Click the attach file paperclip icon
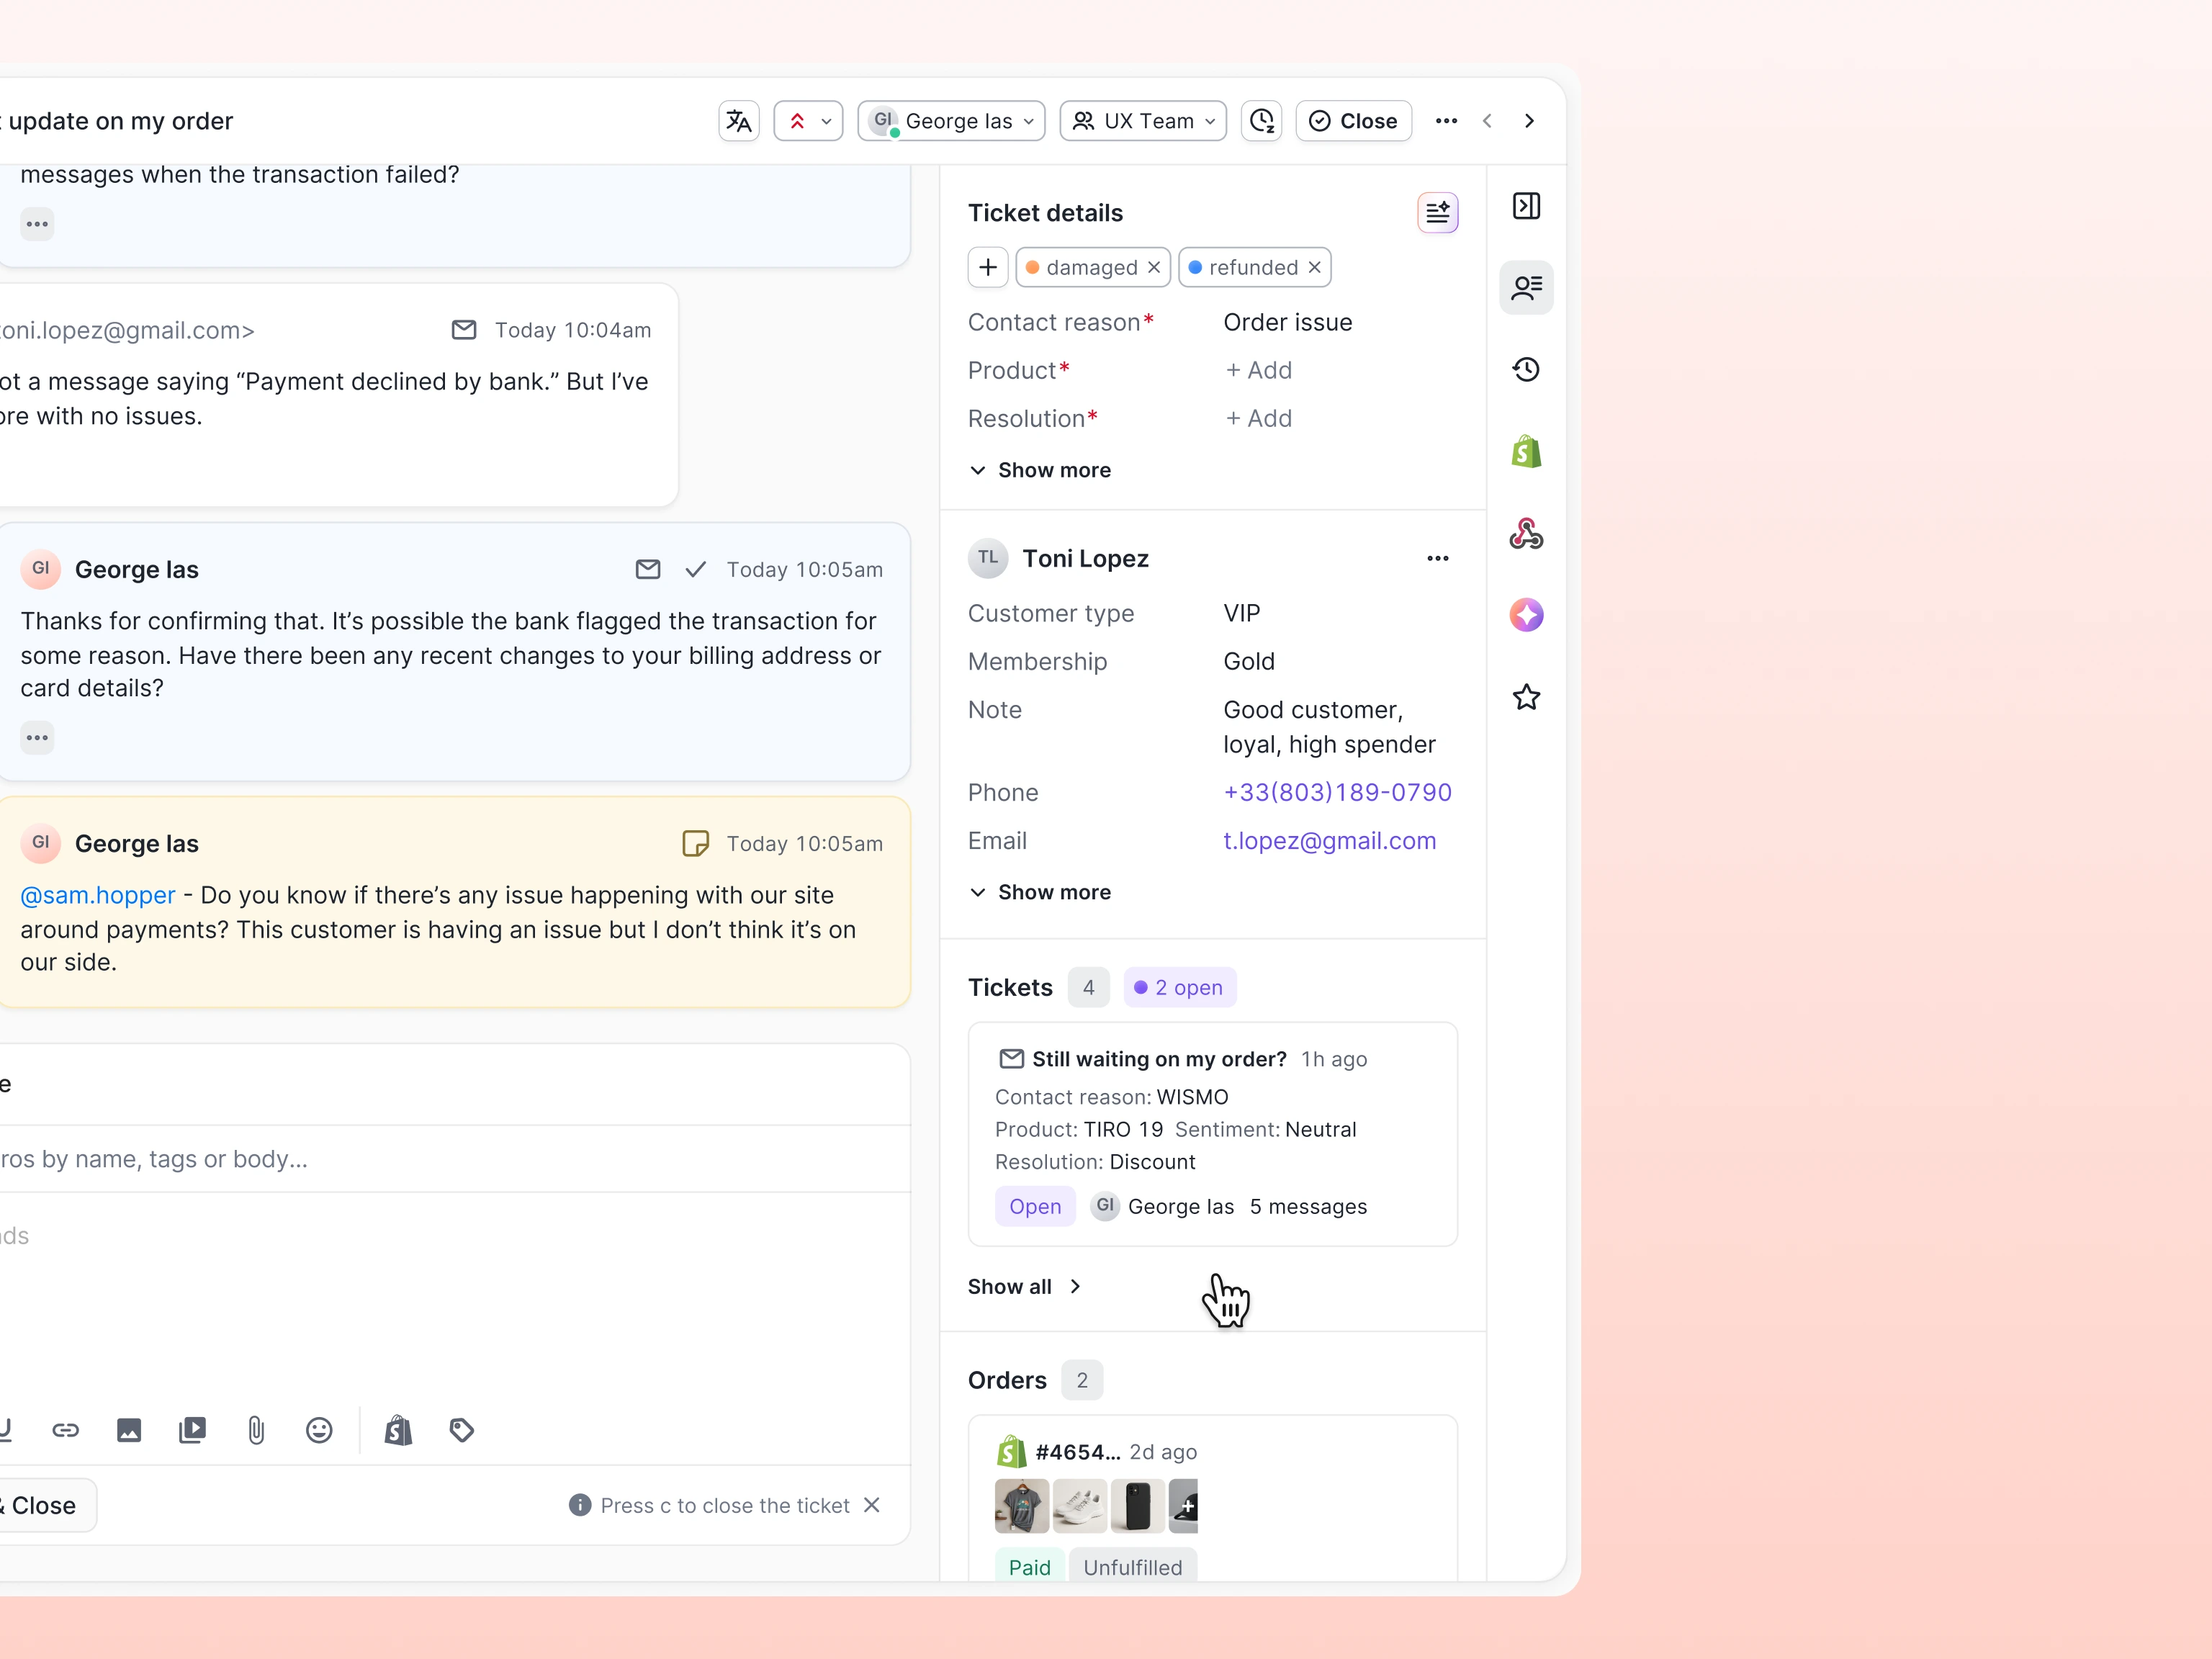2212x1659 pixels. click(x=256, y=1431)
